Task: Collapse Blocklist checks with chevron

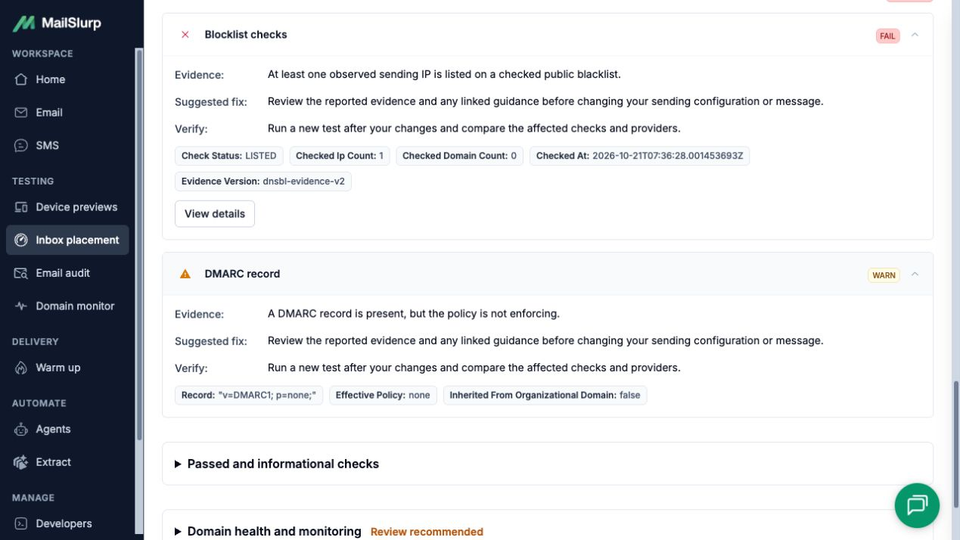Action: 915,35
